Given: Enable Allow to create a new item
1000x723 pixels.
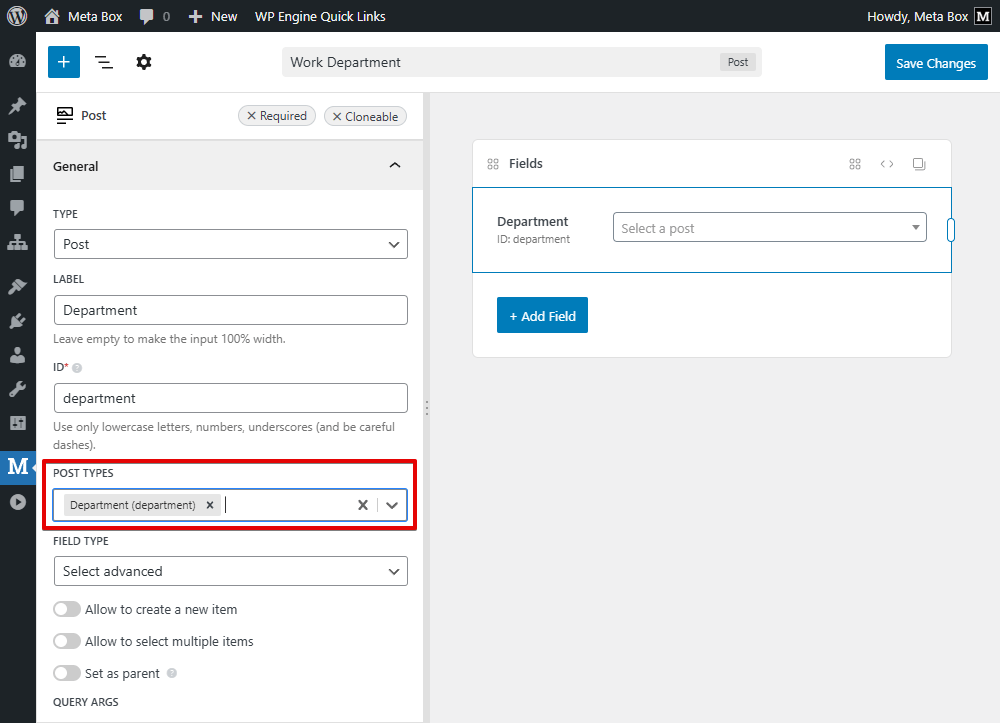Looking at the screenshot, I should (67, 609).
